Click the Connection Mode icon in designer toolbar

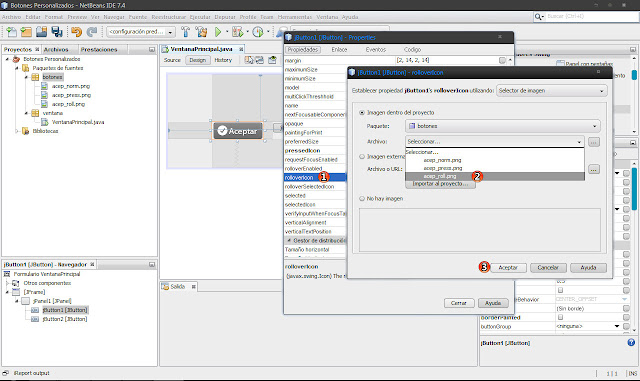(260, 60)
